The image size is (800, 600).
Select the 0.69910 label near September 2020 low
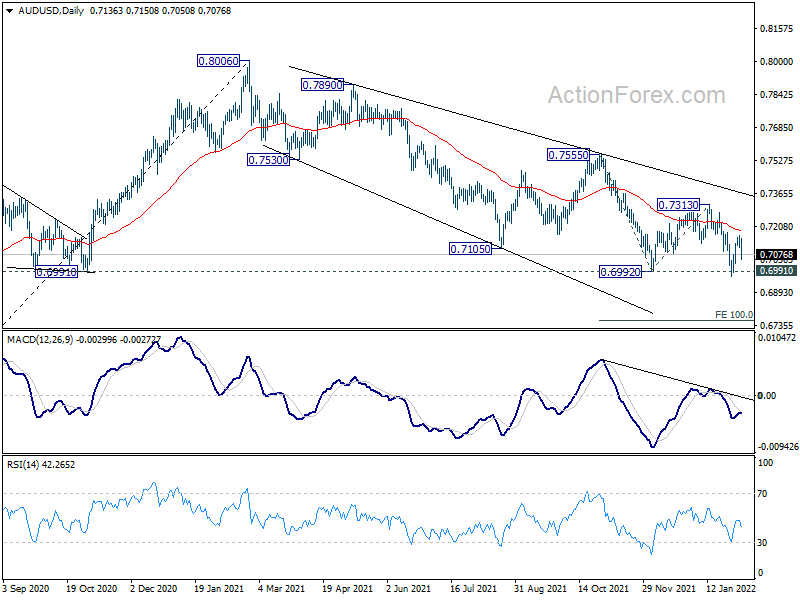57,272
